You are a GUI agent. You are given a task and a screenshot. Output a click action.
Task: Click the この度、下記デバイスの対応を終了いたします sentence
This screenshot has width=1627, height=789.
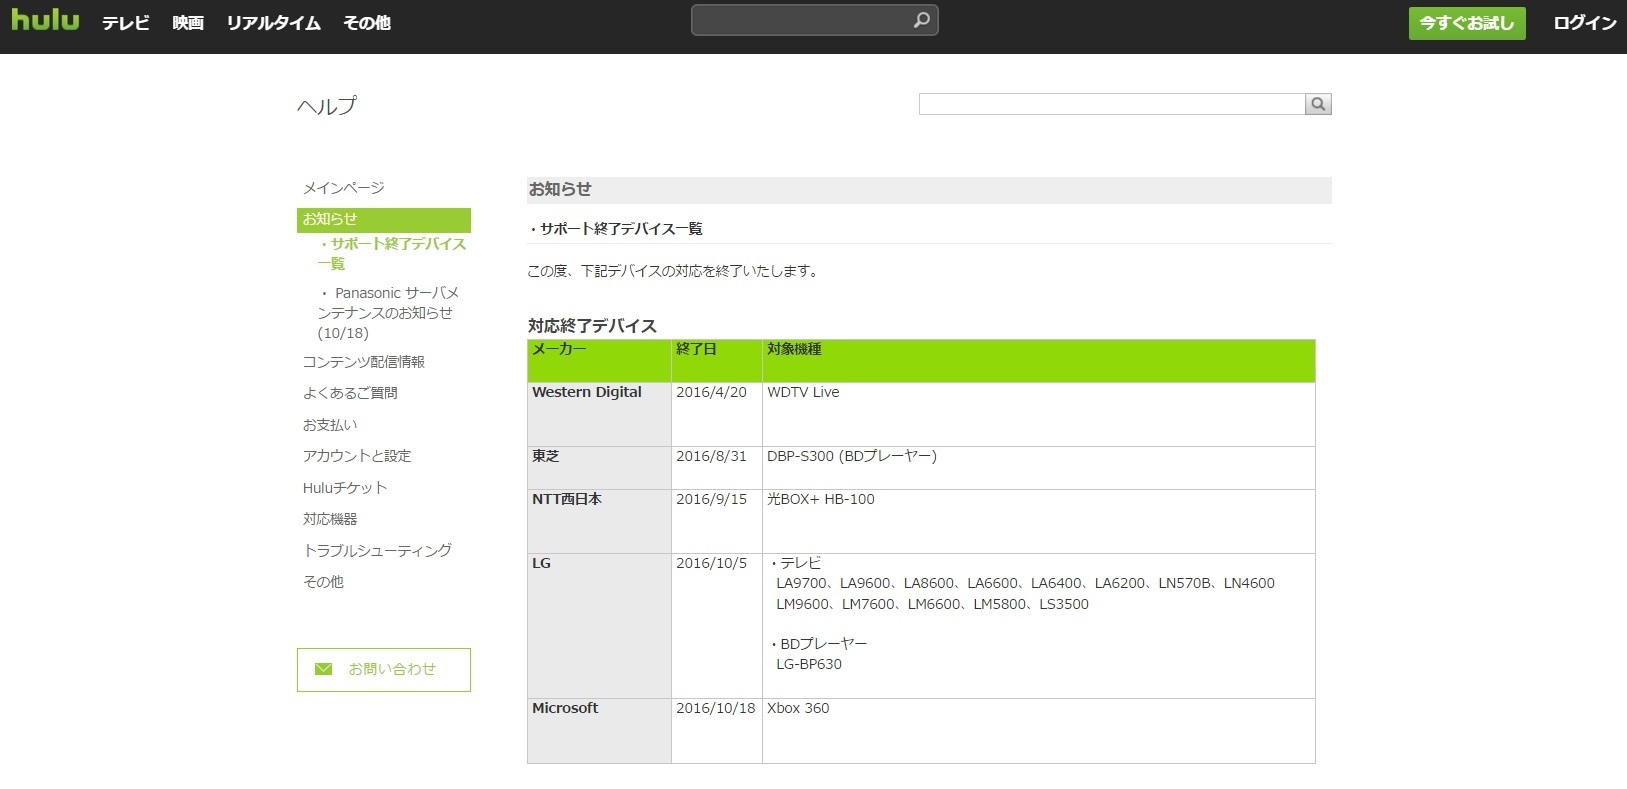[674, 271]
